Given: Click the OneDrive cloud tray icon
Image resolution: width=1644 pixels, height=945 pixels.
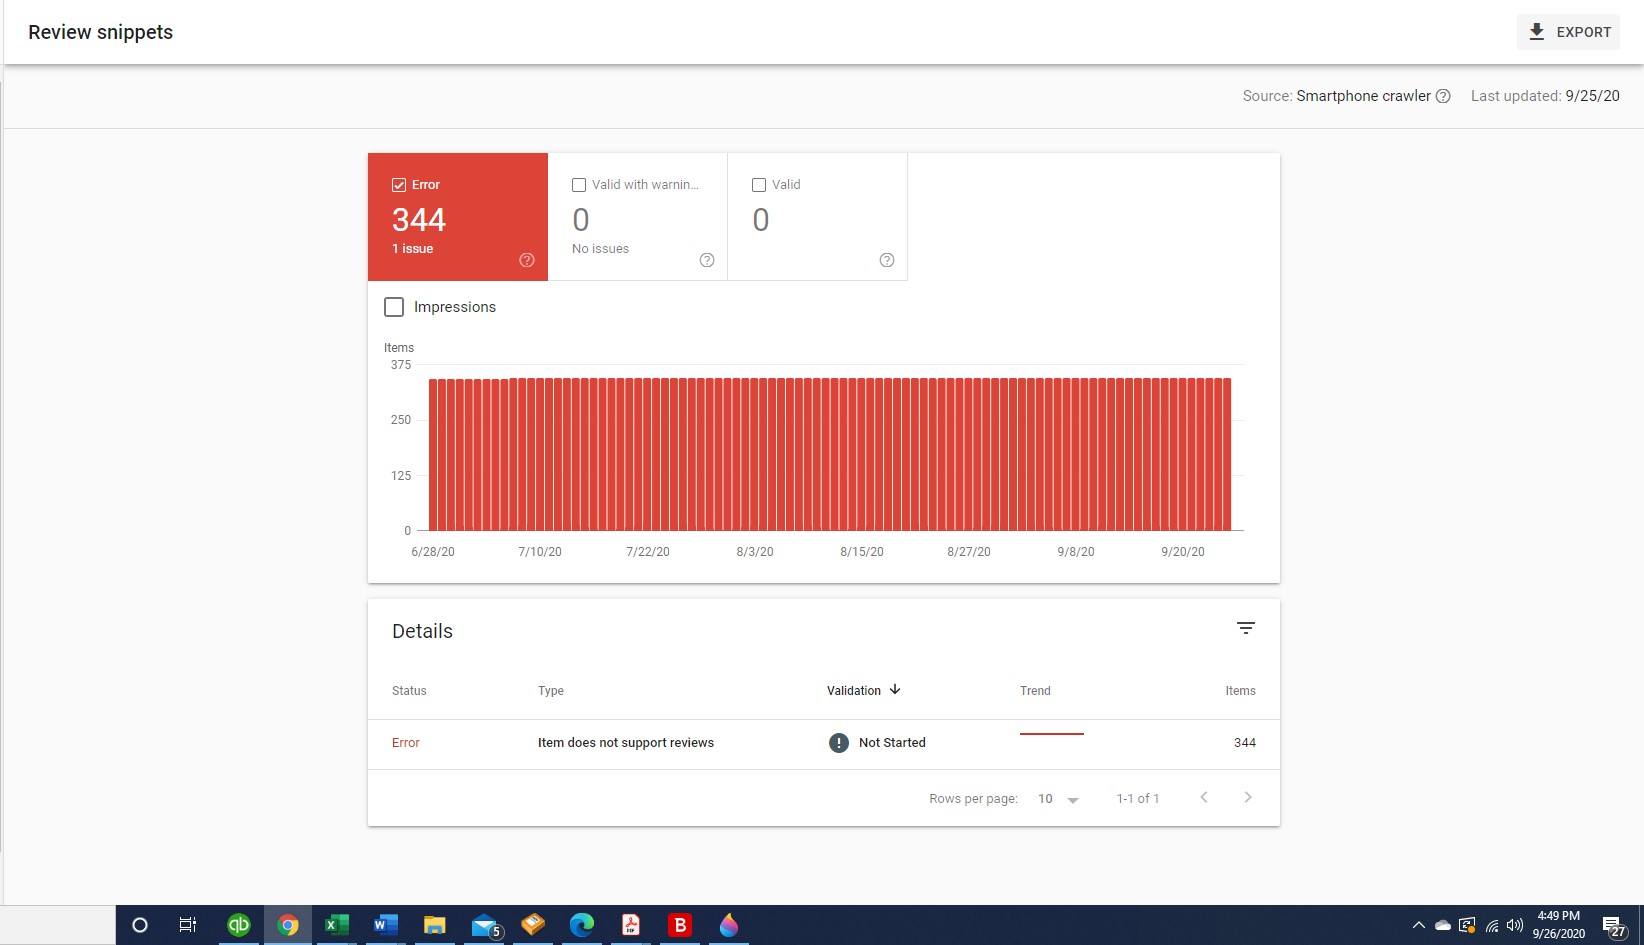Looking at the screenshot, I should click(1443, 925).
